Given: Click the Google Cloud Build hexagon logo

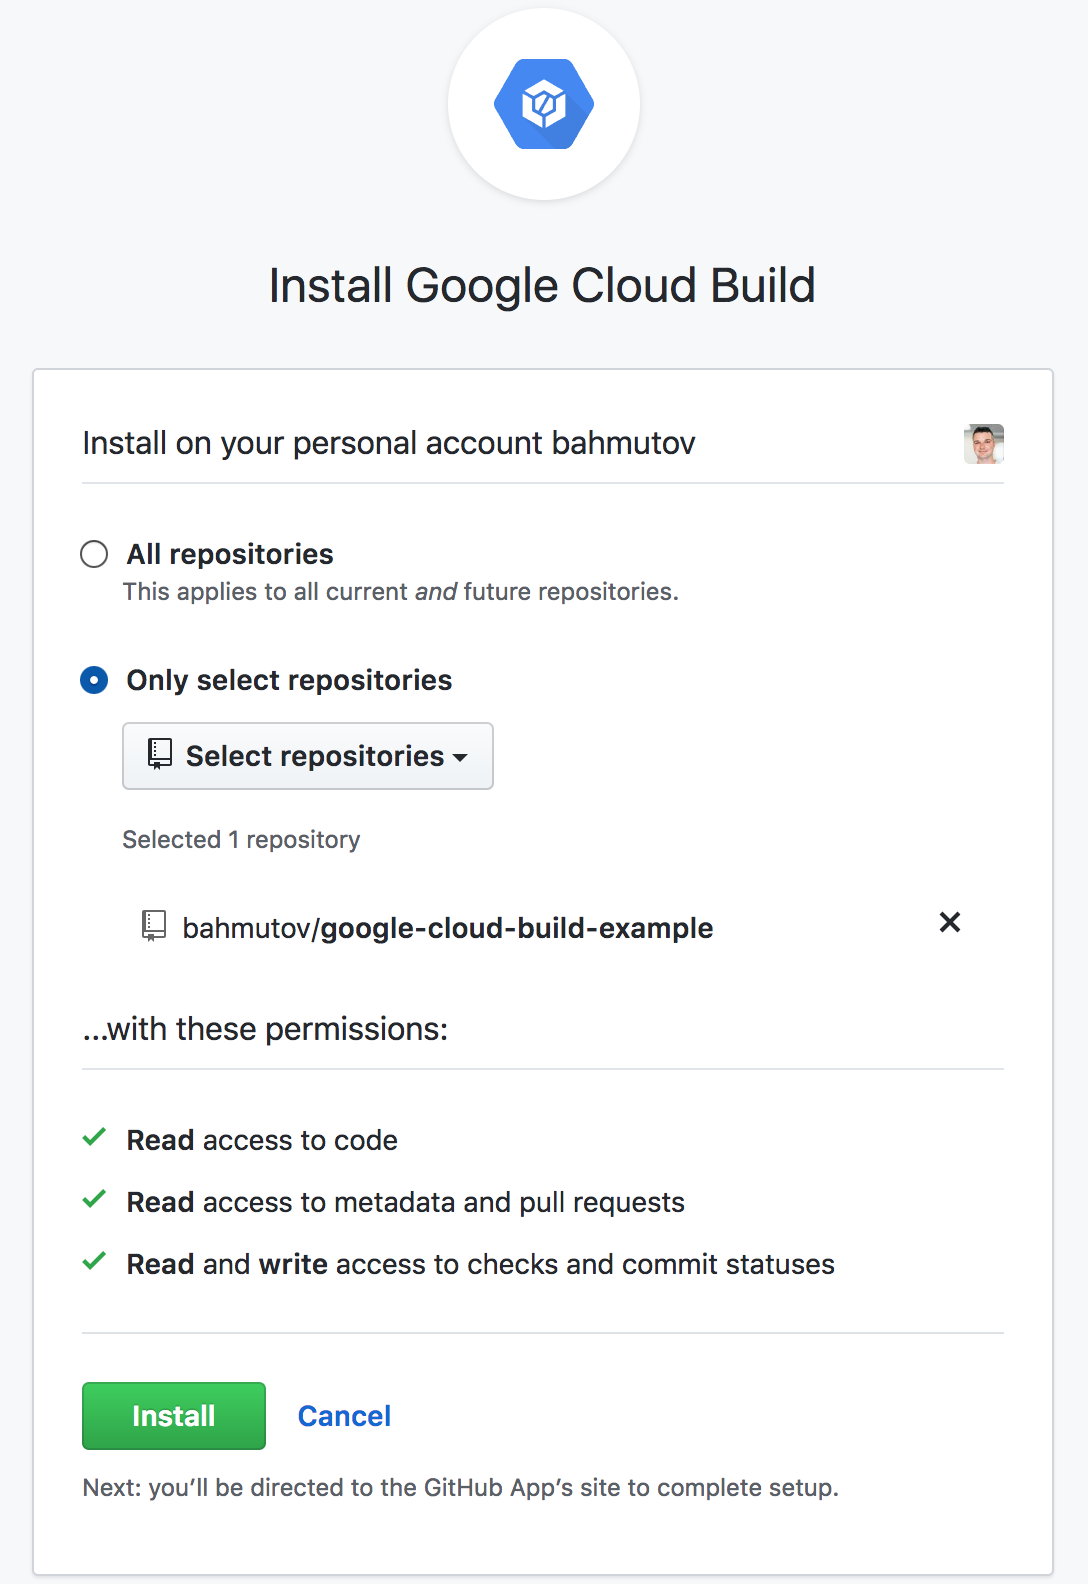Looking at the screenshot, I should pos(543,104).
